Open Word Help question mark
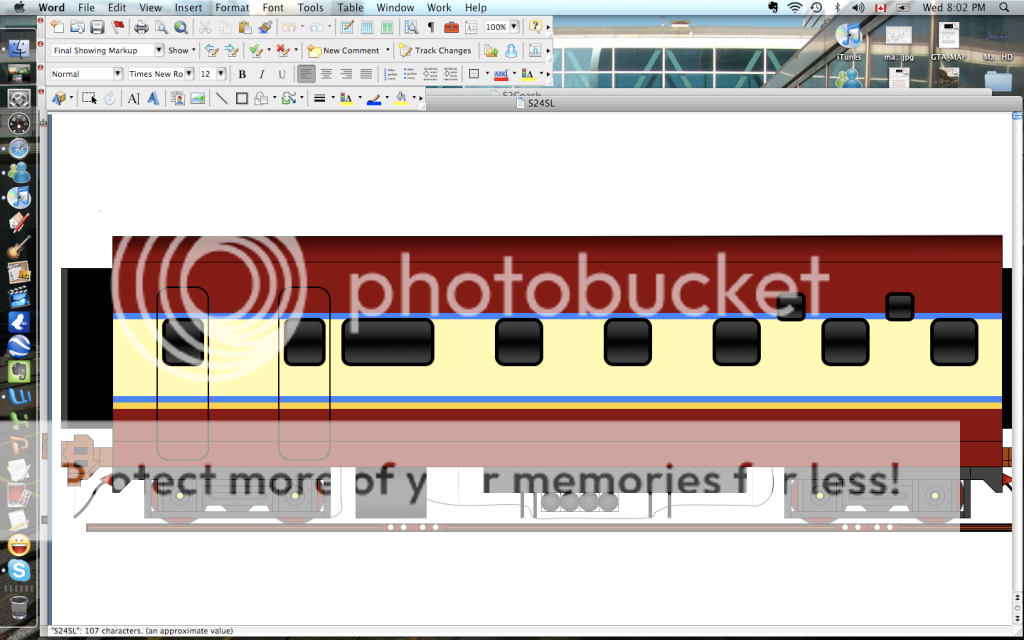The width and height of the screenshot is (1024, 640). 535,27
